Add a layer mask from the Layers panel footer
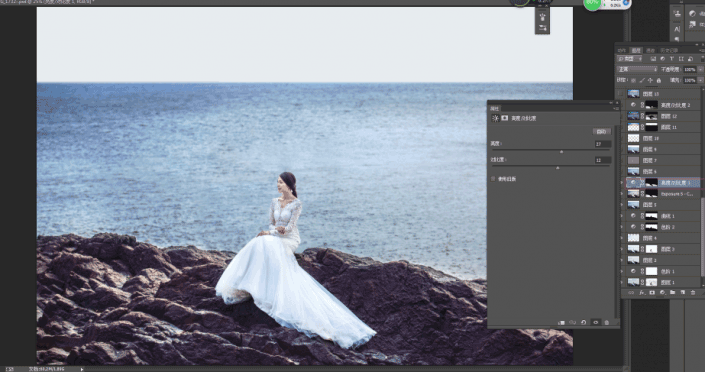 pyautogui.click(x=652, y=292)
